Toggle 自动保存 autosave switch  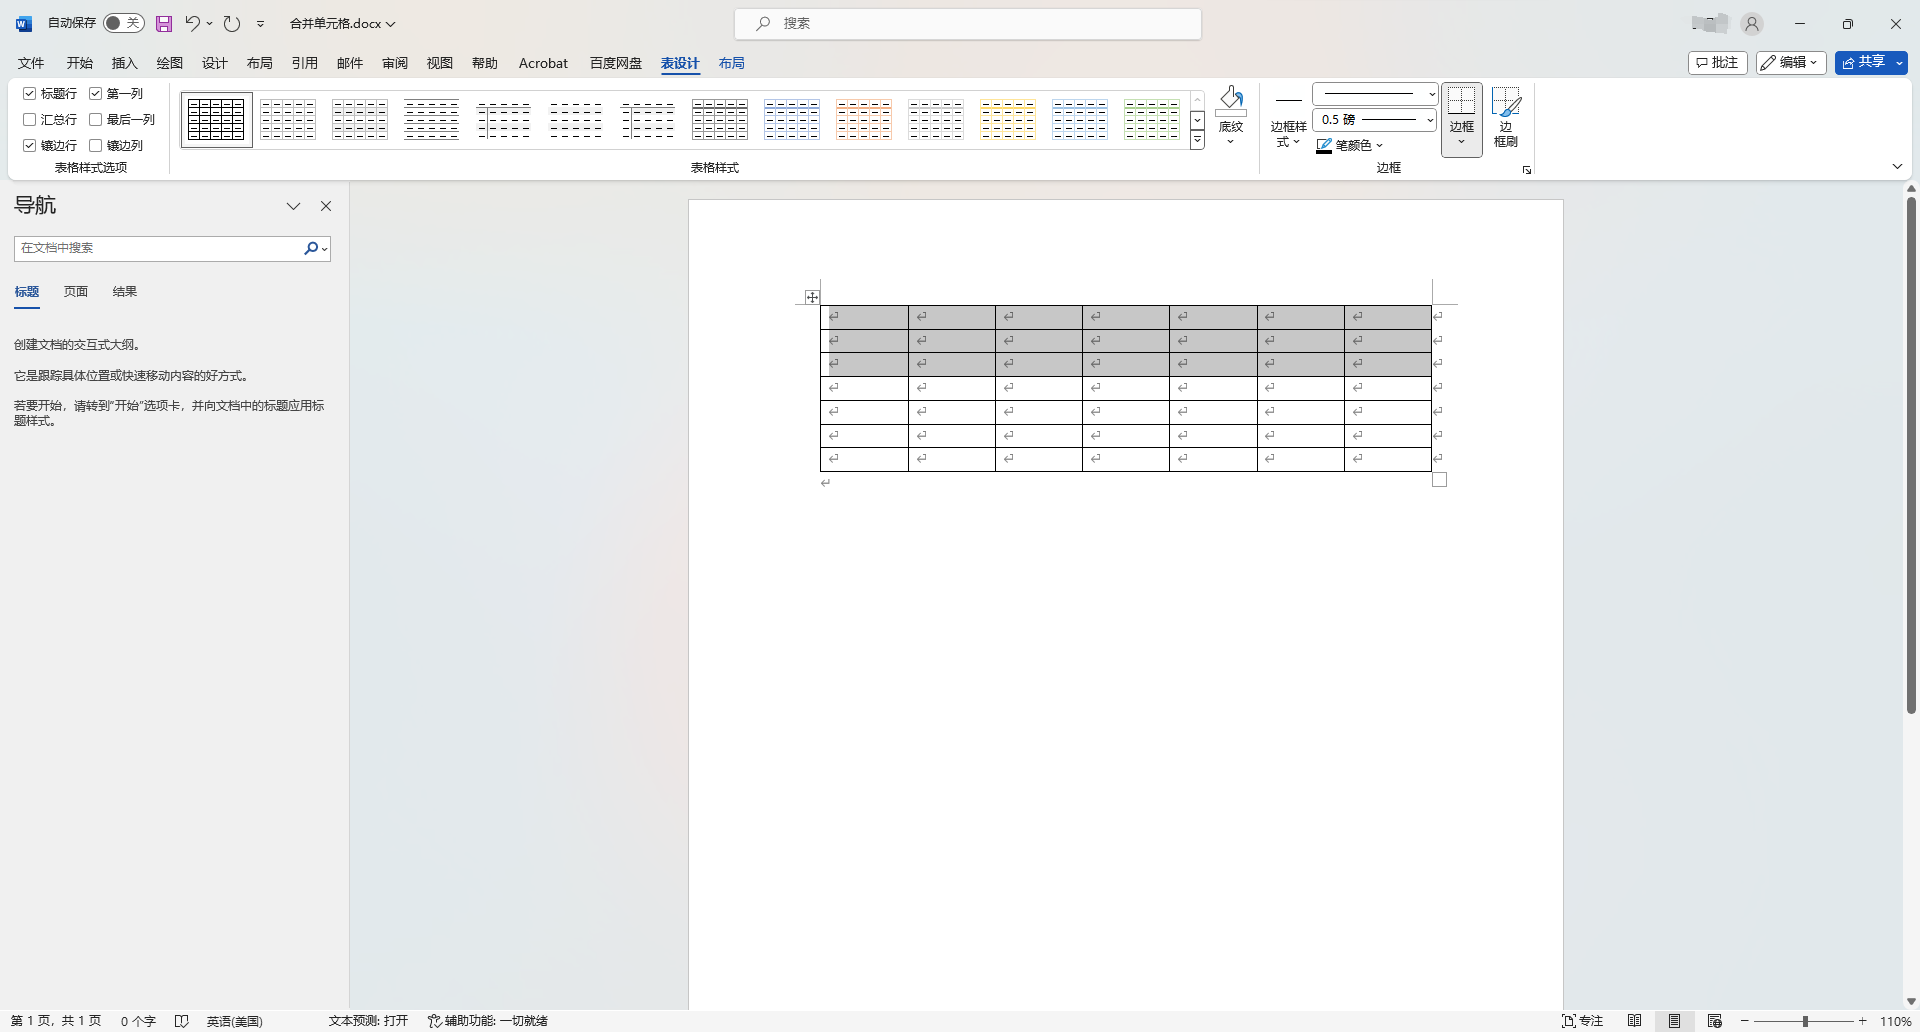(x=124, y=23)
